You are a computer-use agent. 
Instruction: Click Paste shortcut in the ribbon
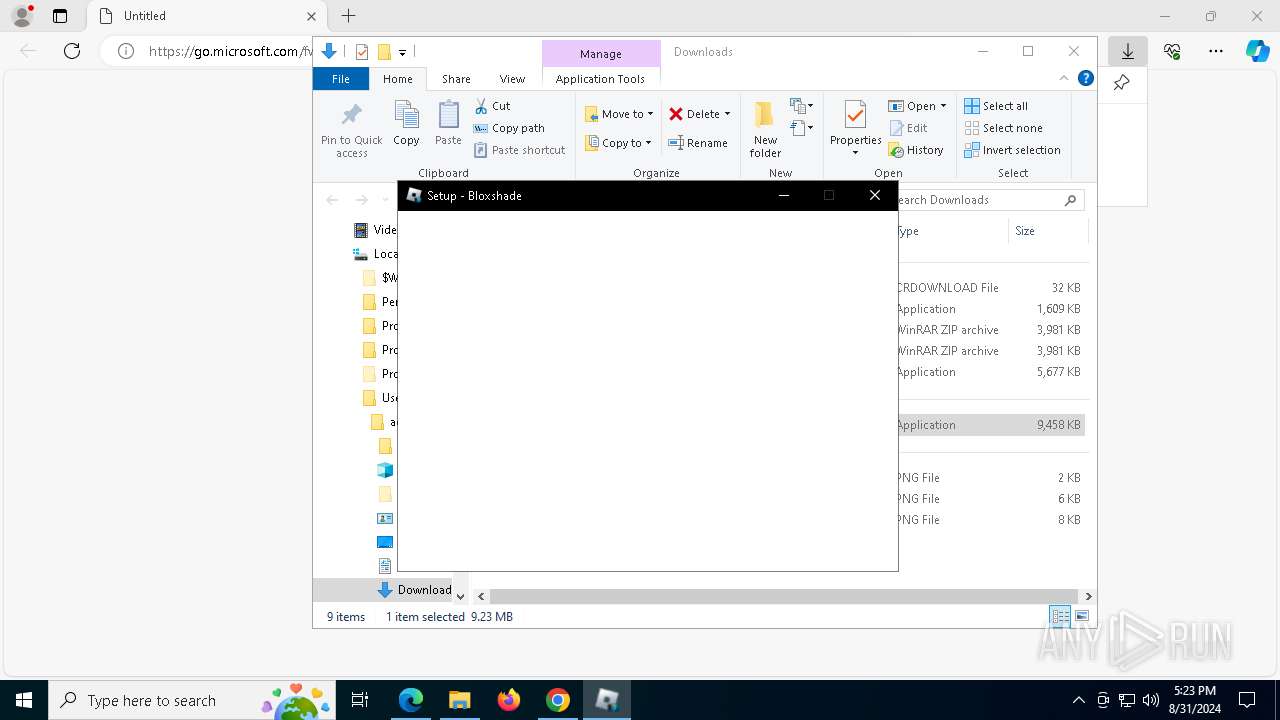[x=520, y=150]
